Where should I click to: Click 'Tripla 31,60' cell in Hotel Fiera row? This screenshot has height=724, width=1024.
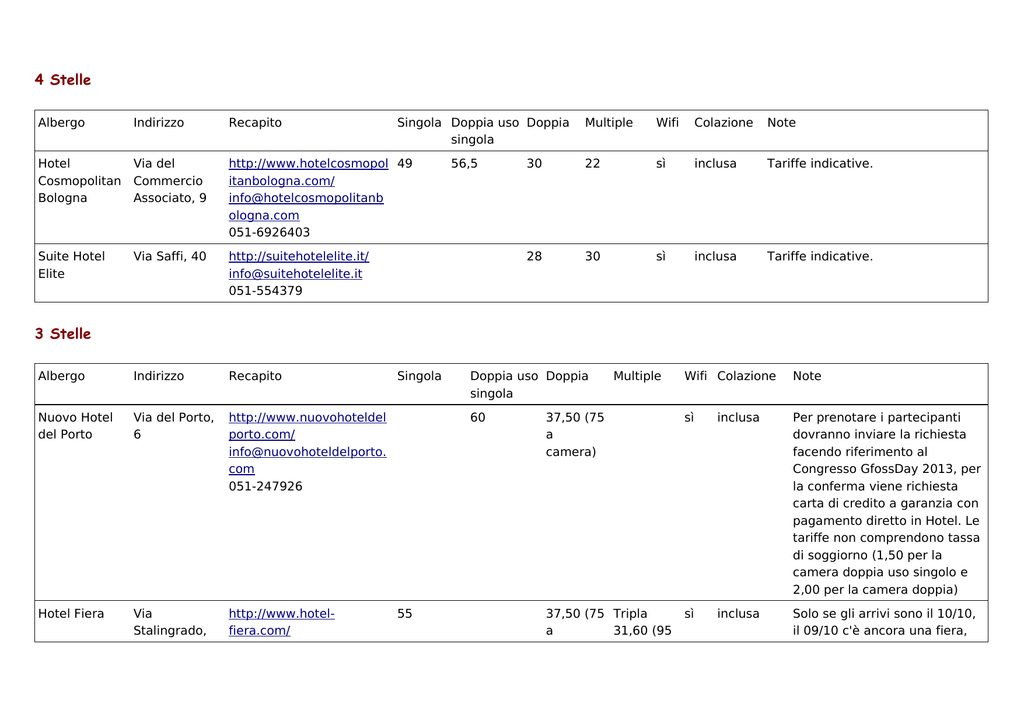(x=643, y=622)
